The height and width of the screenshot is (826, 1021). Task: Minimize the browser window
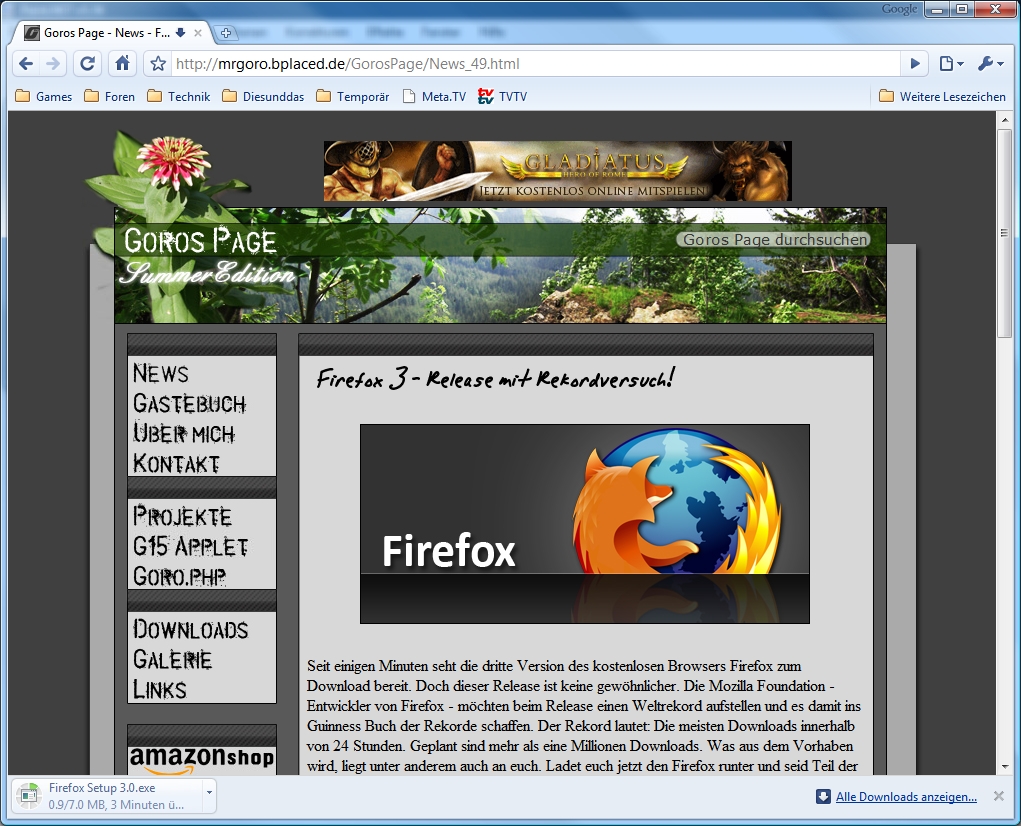[x=938, y=9]
